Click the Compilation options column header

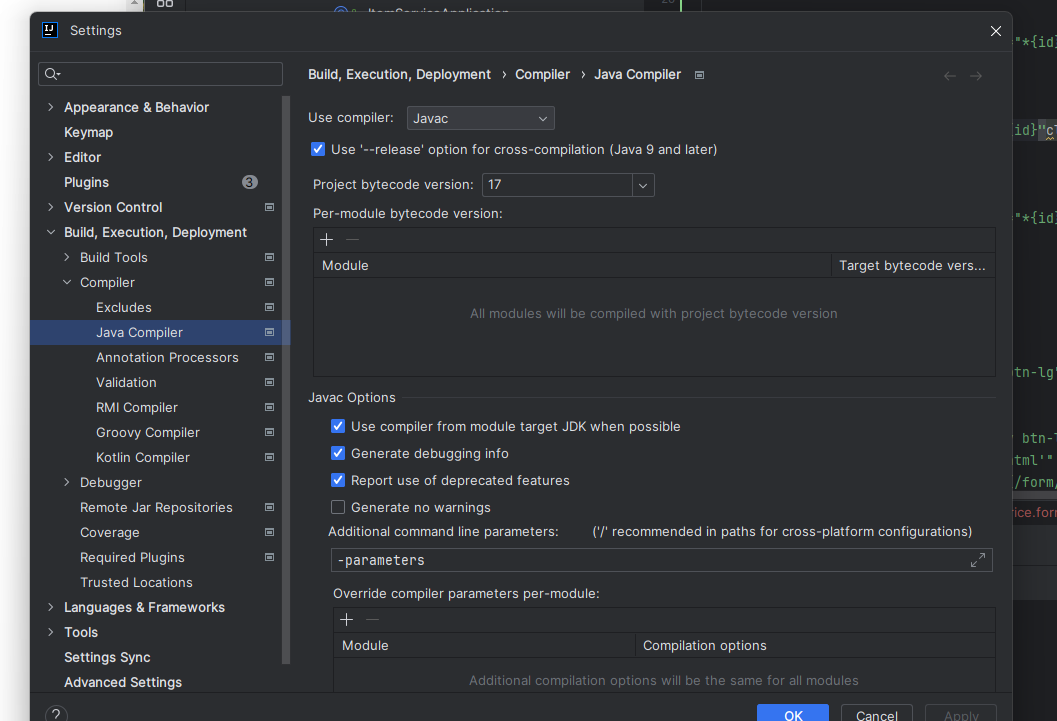815,646
